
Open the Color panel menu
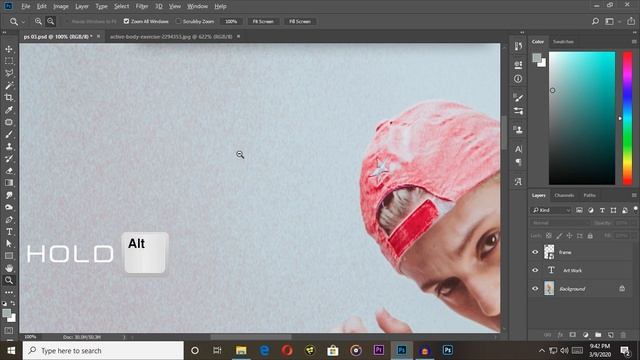(x=634, y=42)
